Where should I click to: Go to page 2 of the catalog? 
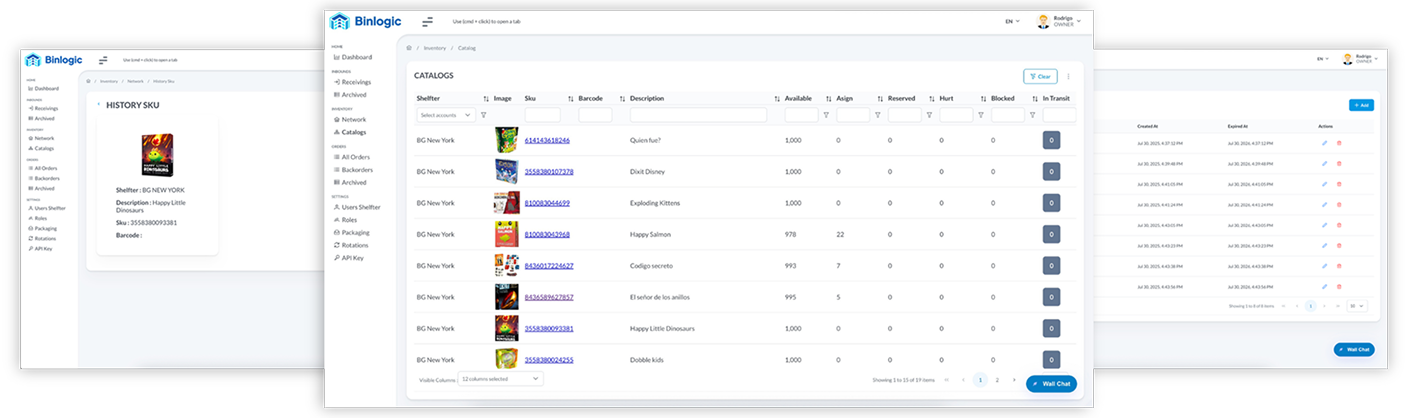[997, 380]
